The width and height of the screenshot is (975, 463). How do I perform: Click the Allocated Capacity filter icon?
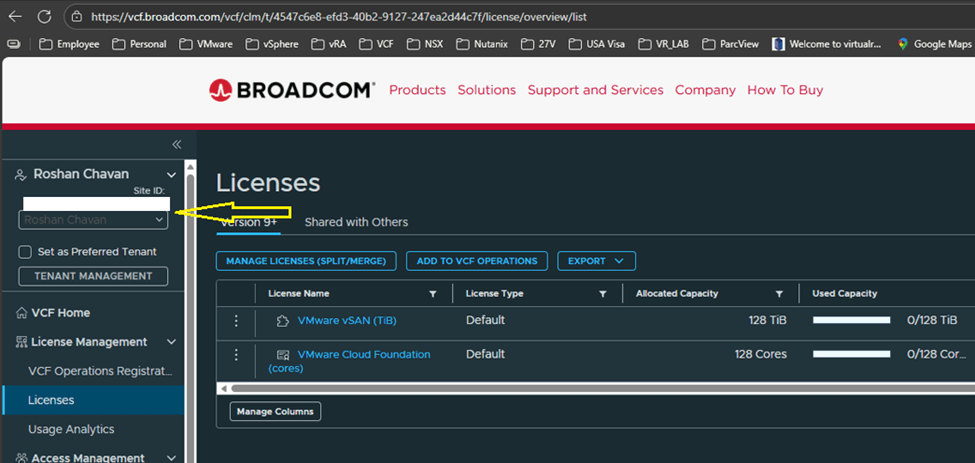point(779,294)
